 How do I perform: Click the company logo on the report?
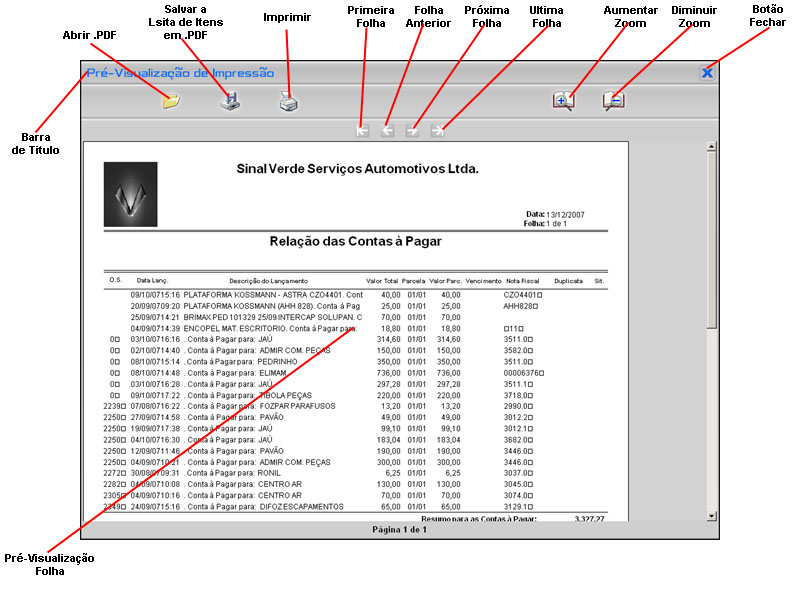[130, 193]
